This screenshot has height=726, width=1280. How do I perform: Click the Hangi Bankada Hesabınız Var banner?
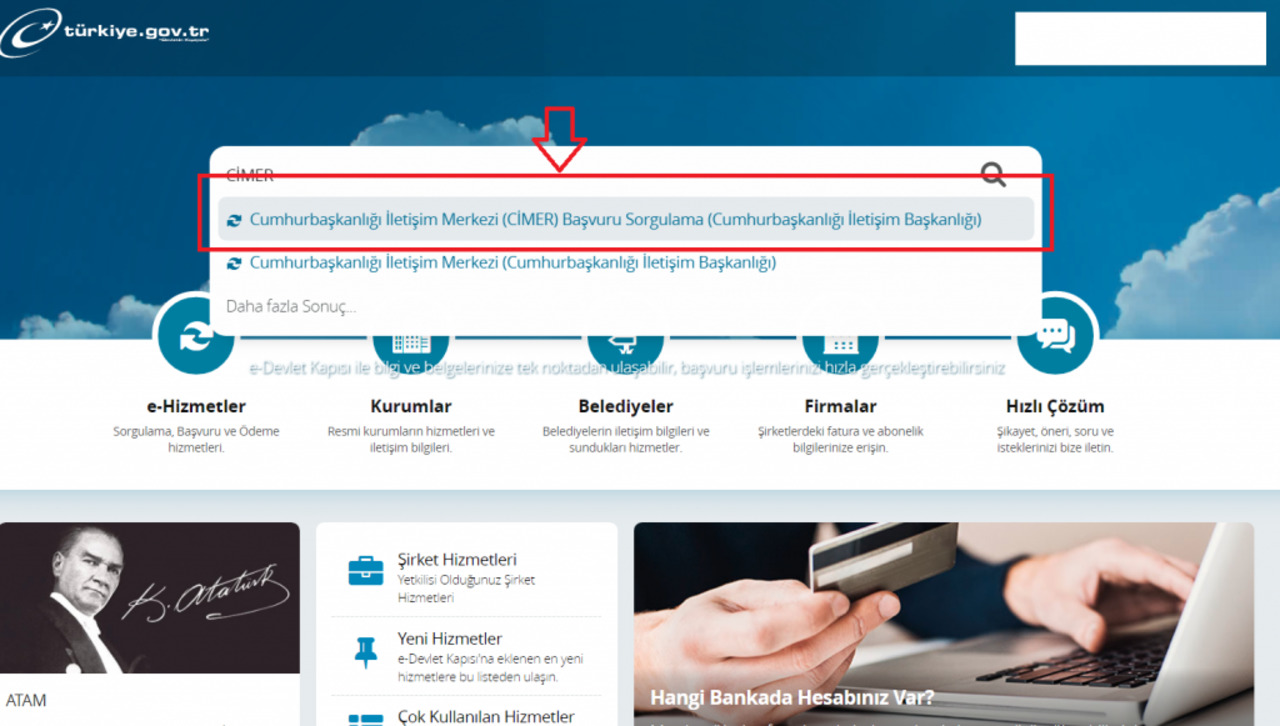(x=944, y=624)
